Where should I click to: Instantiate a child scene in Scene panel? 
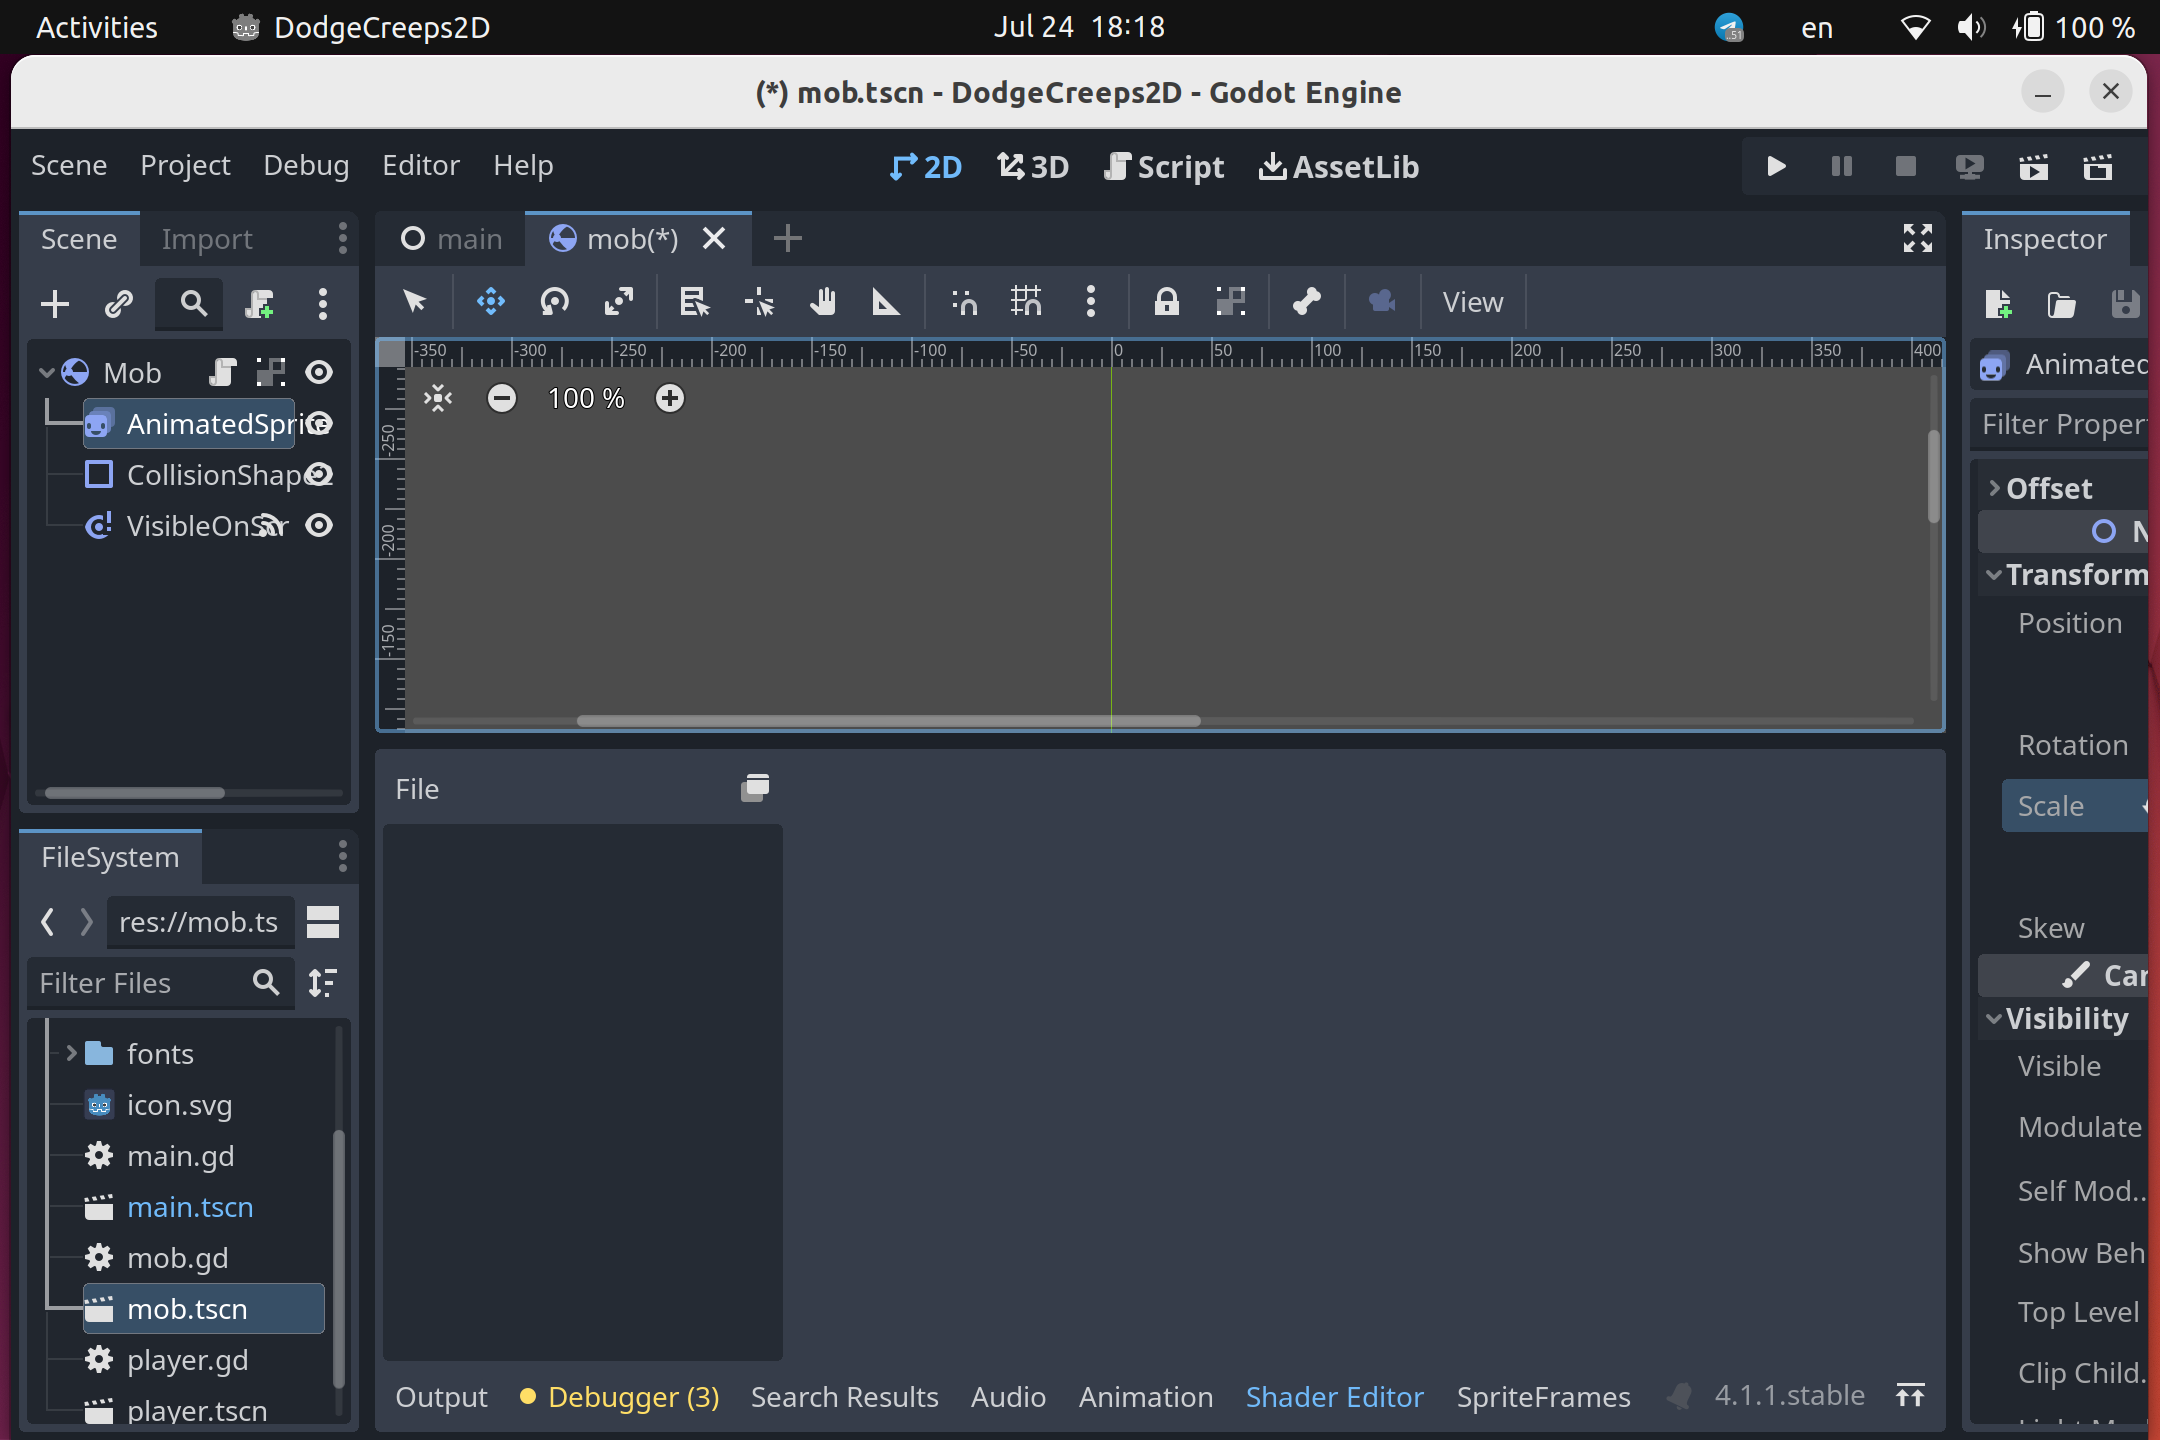(120, 304)
